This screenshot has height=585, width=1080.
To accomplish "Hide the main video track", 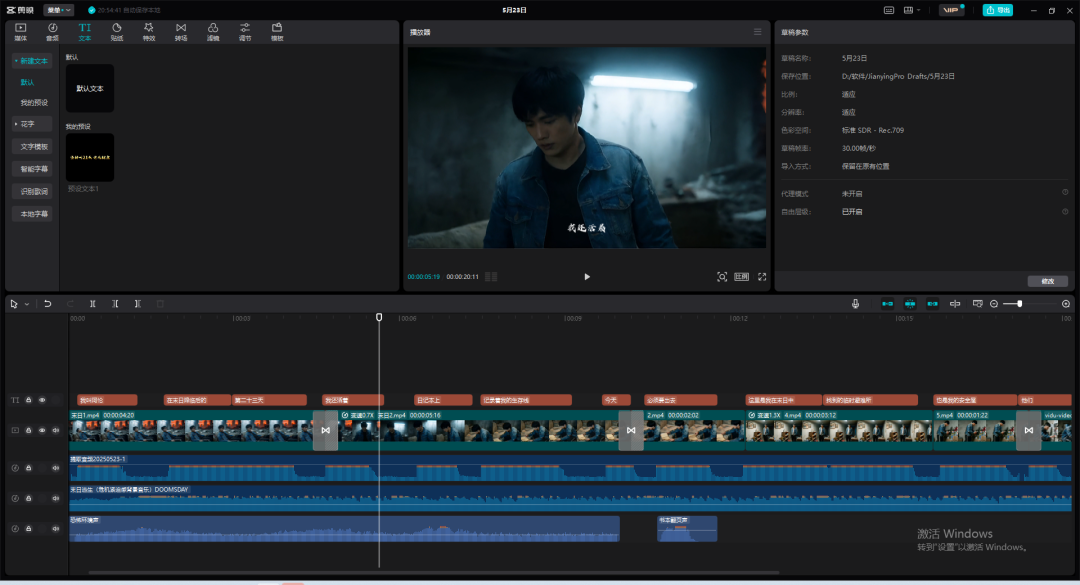I will click(42, 430).
